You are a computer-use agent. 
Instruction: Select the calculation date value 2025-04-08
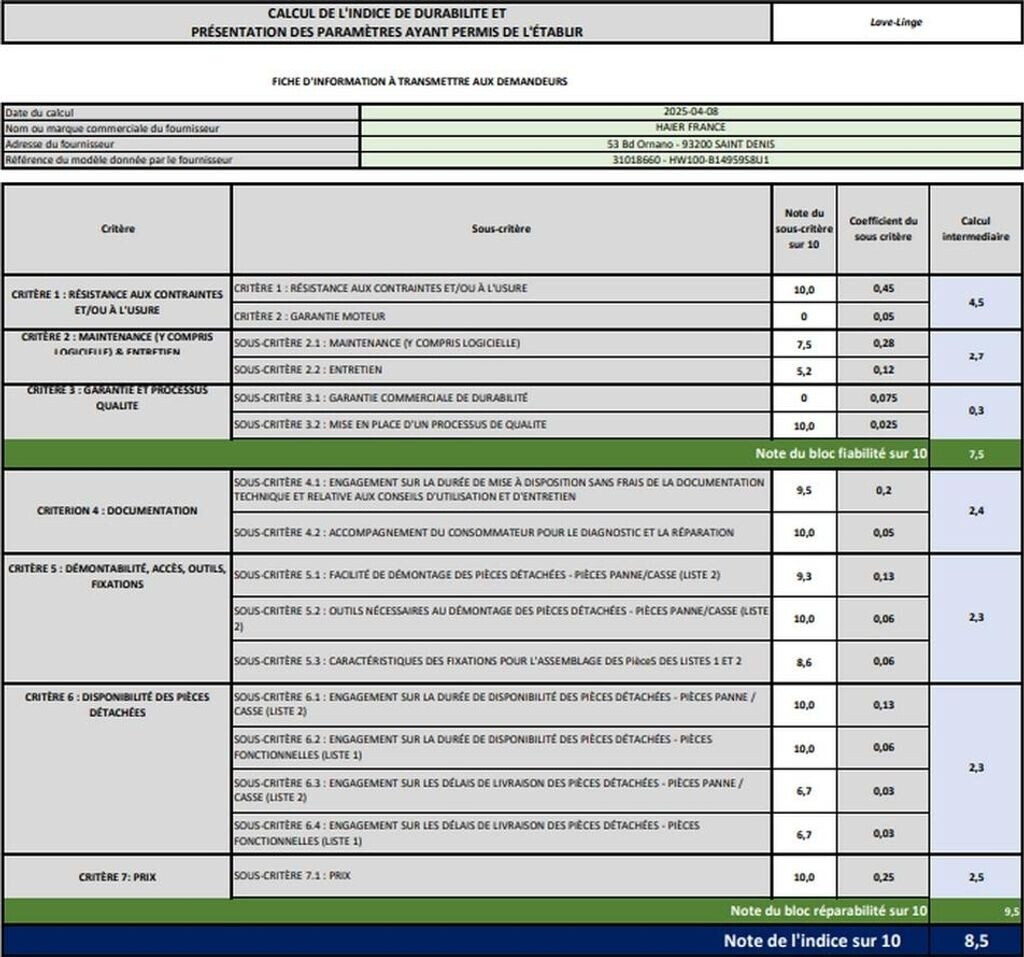click(x=690, y=112)
